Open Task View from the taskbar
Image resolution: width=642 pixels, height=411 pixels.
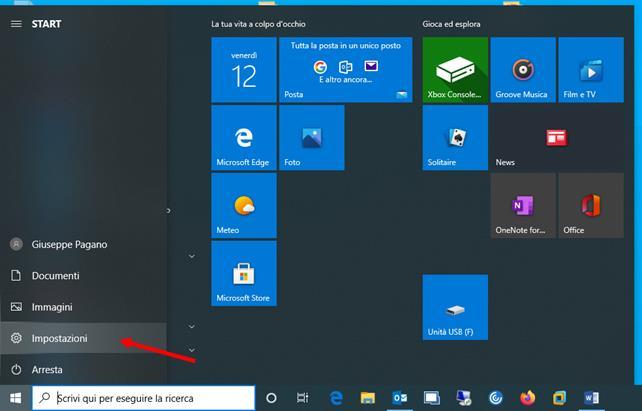click(303, 398)
